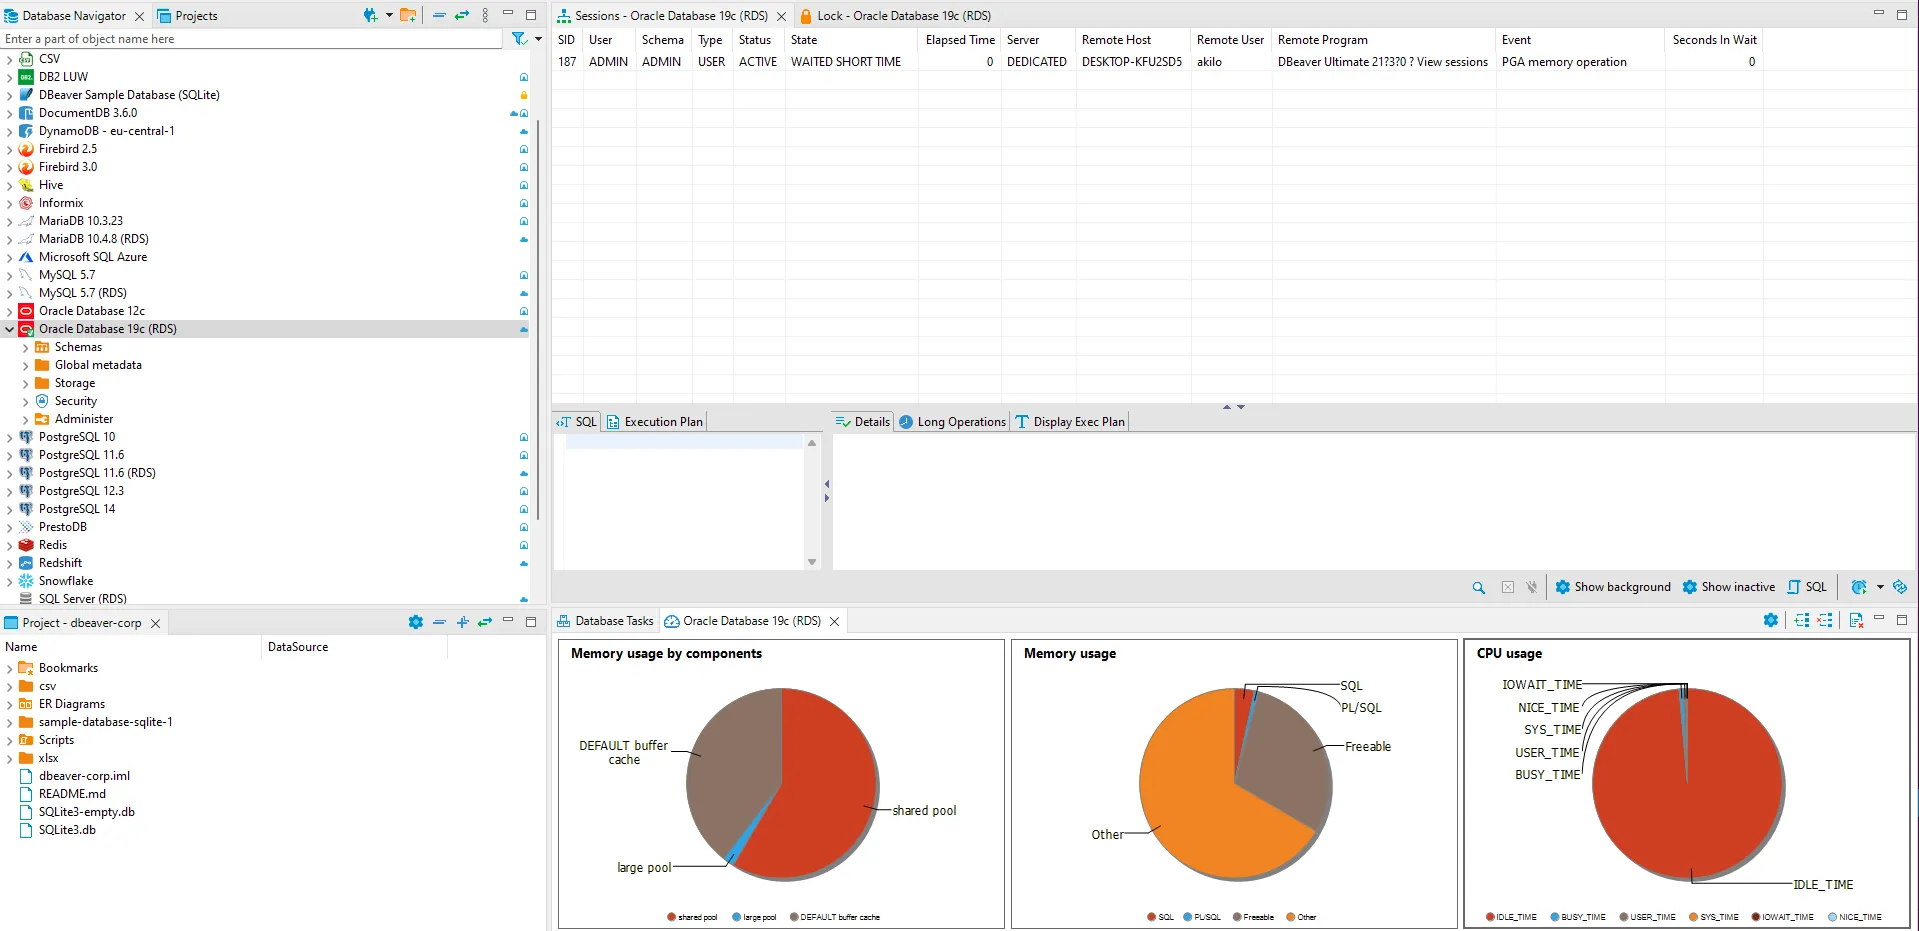Close the Oracle Database 19c (RDS) dashboard tab
This screenshot has height=931, width=1919.
click(x=835, y=622)
